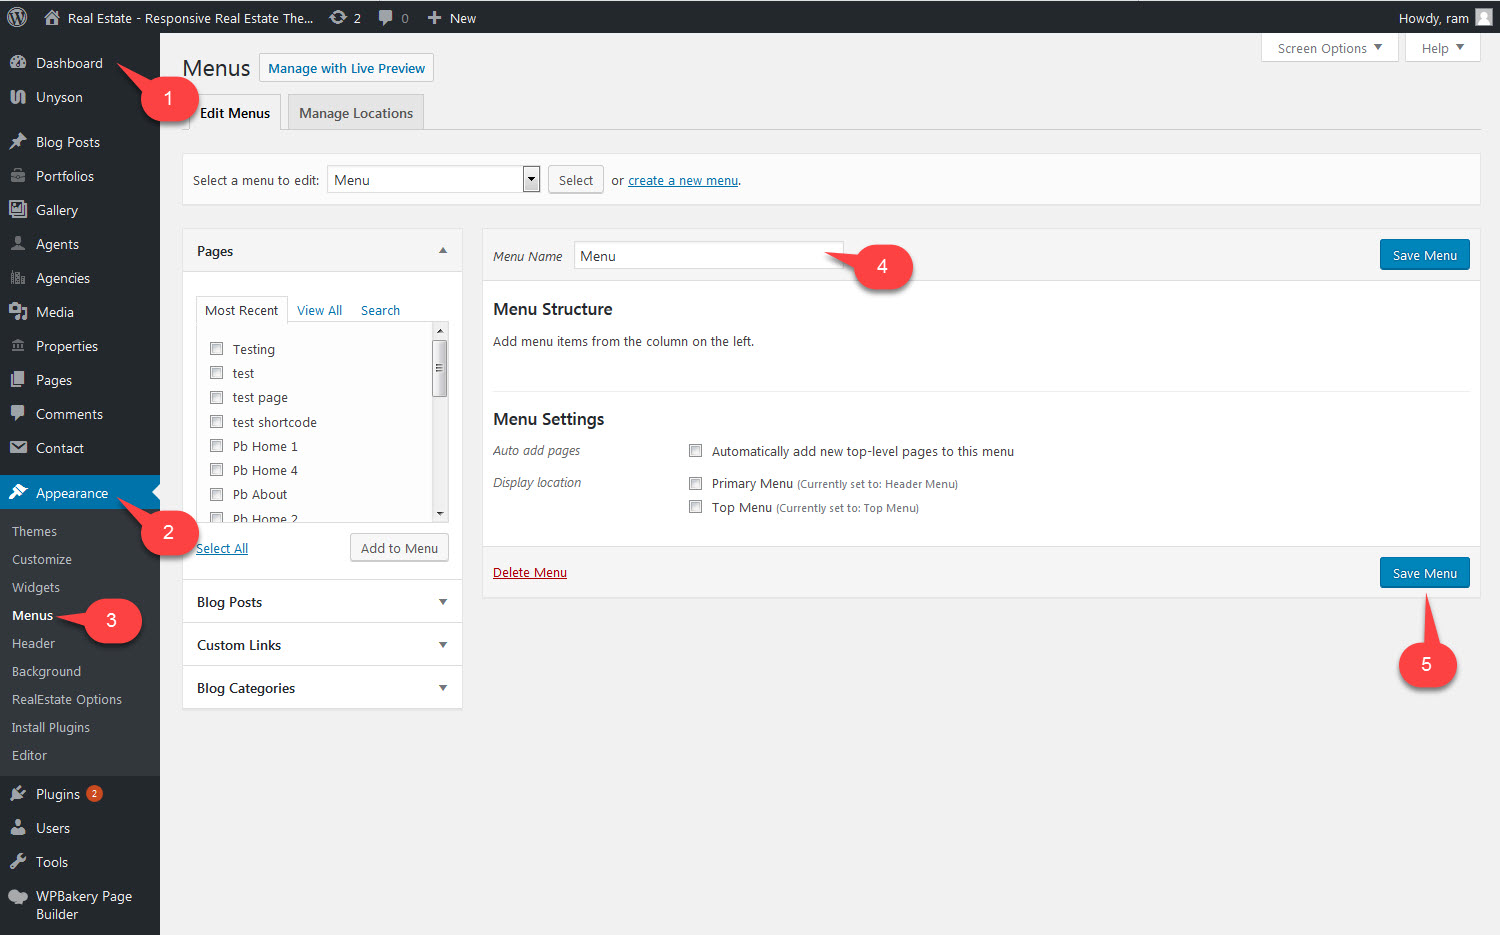The height and width of the screenshot is (935, 1500).
Task: Click the Save Menu button
Action: (1424, 572)
